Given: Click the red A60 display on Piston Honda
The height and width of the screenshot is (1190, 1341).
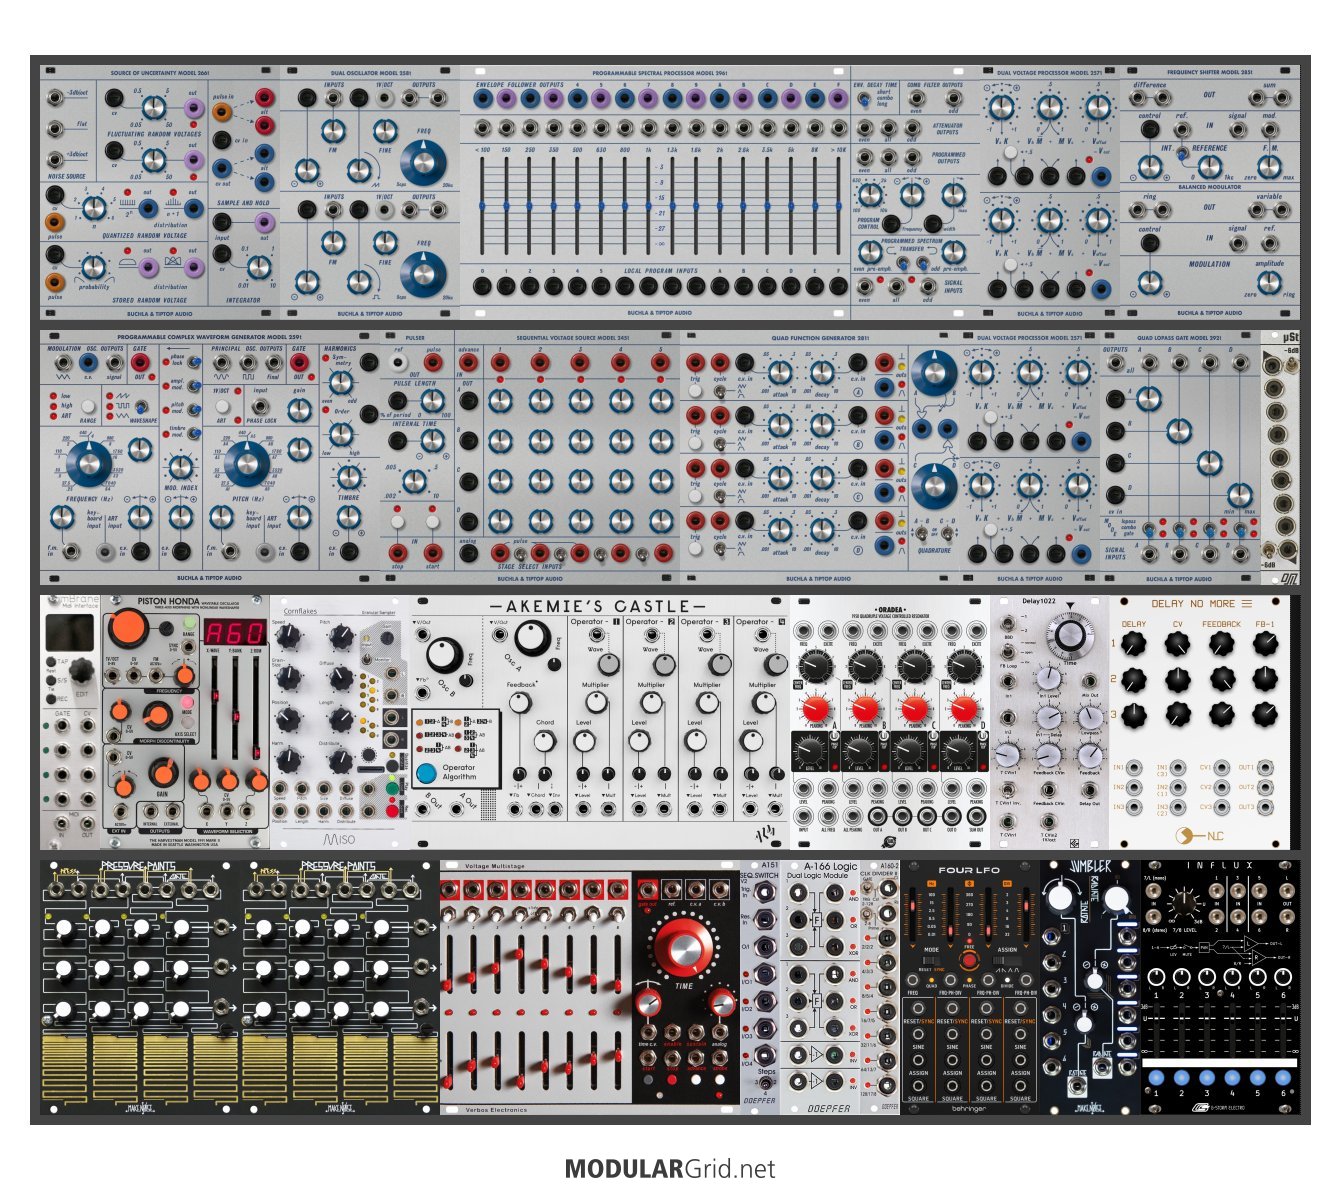Looking at the screenshot, I should tap(234, 631).
